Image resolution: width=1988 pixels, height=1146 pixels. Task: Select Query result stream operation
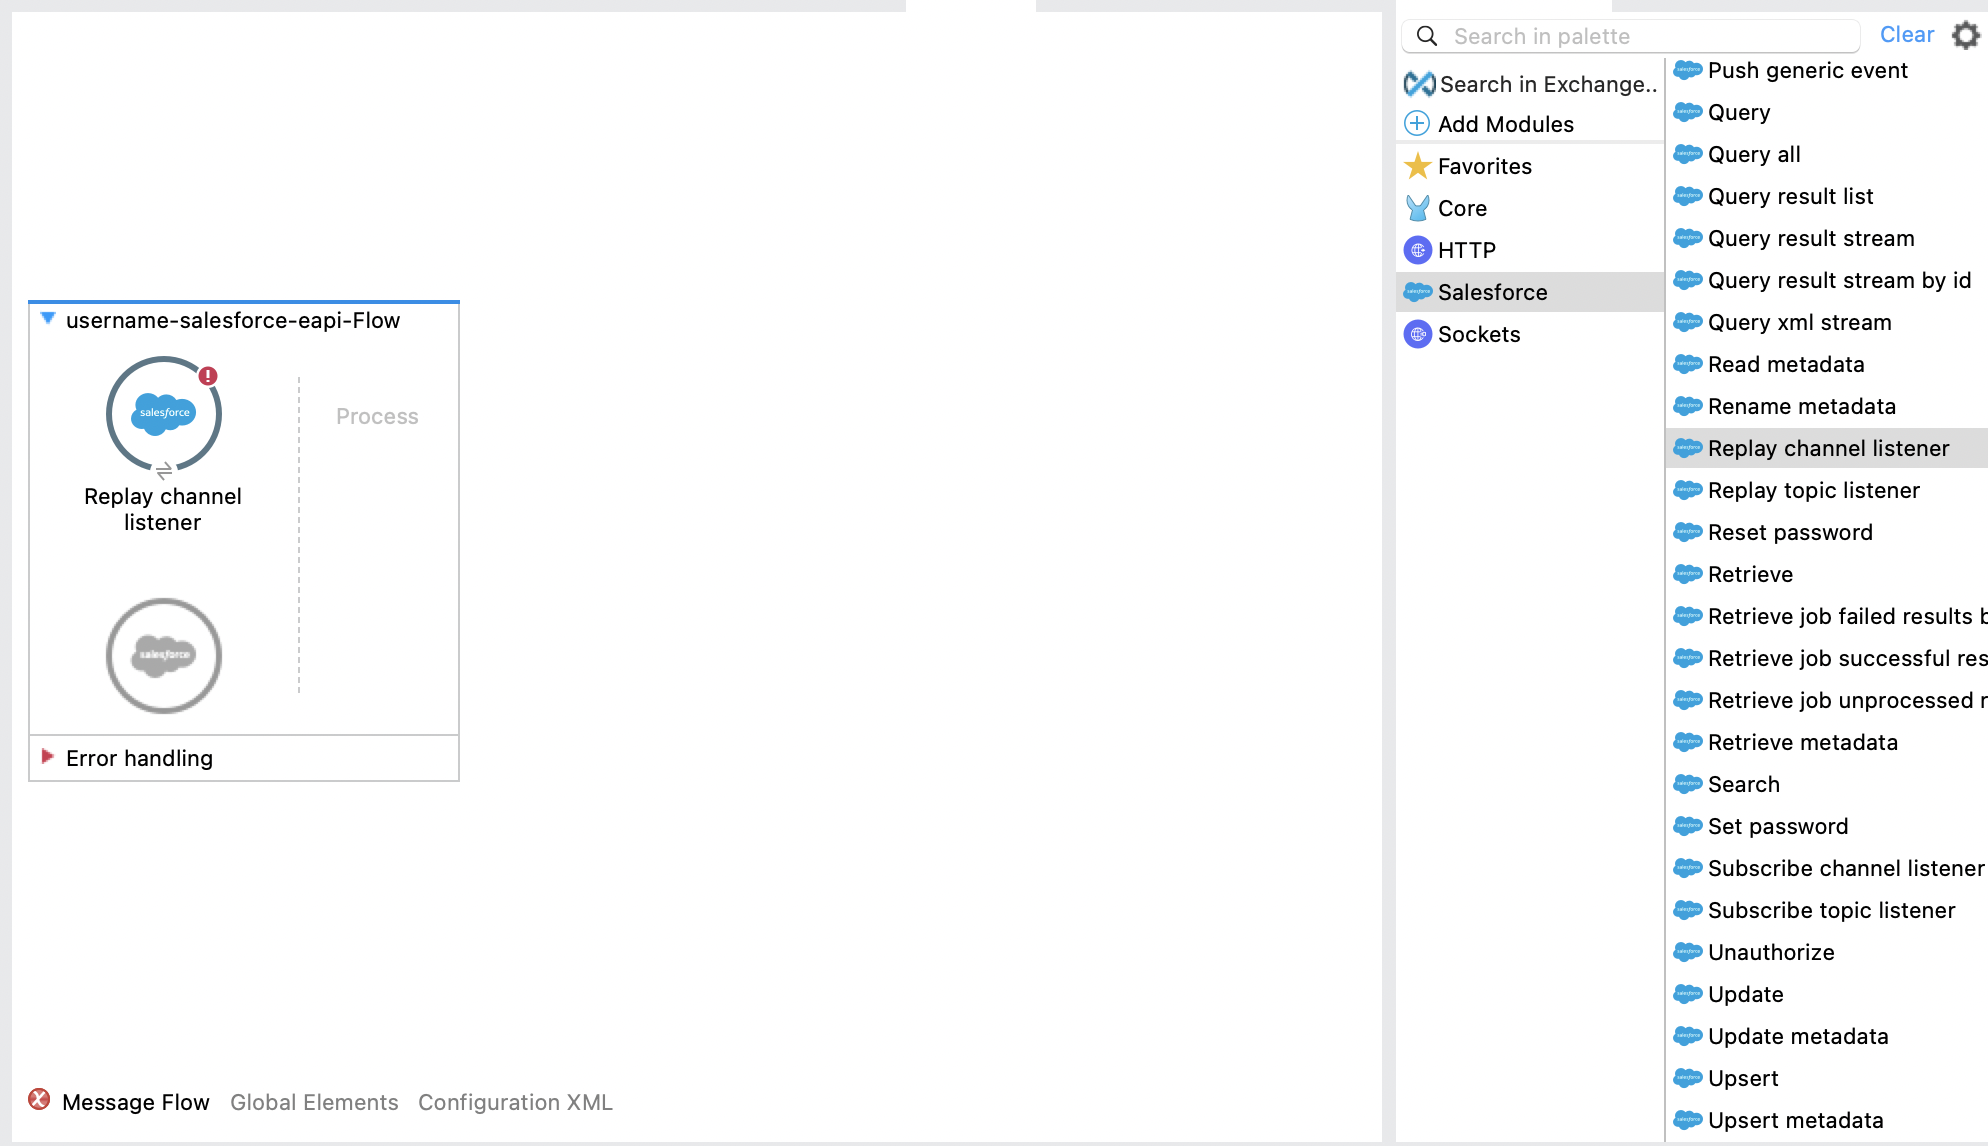[1827, 238]
